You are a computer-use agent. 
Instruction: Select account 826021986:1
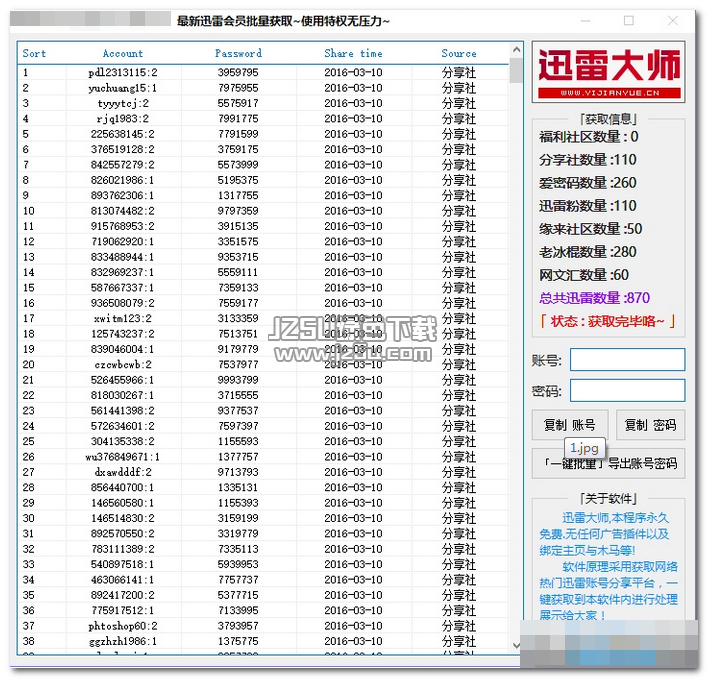pos(123,180)
